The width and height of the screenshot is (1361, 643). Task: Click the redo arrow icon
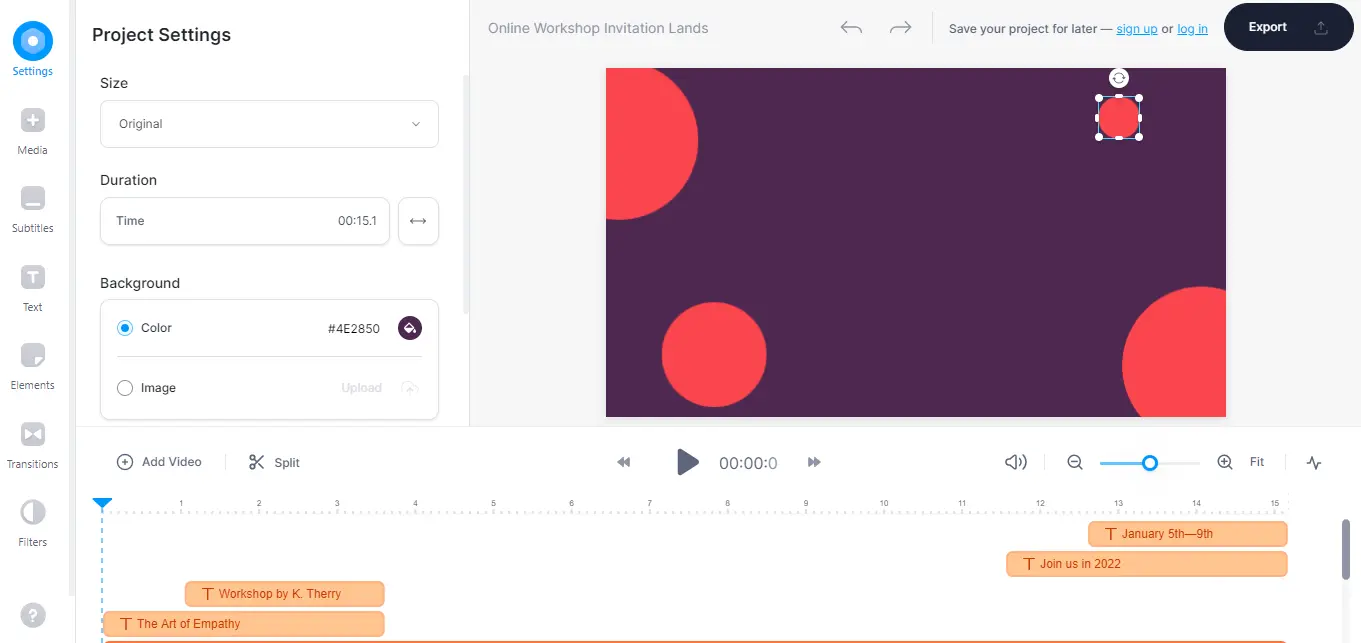coord(900,28)
